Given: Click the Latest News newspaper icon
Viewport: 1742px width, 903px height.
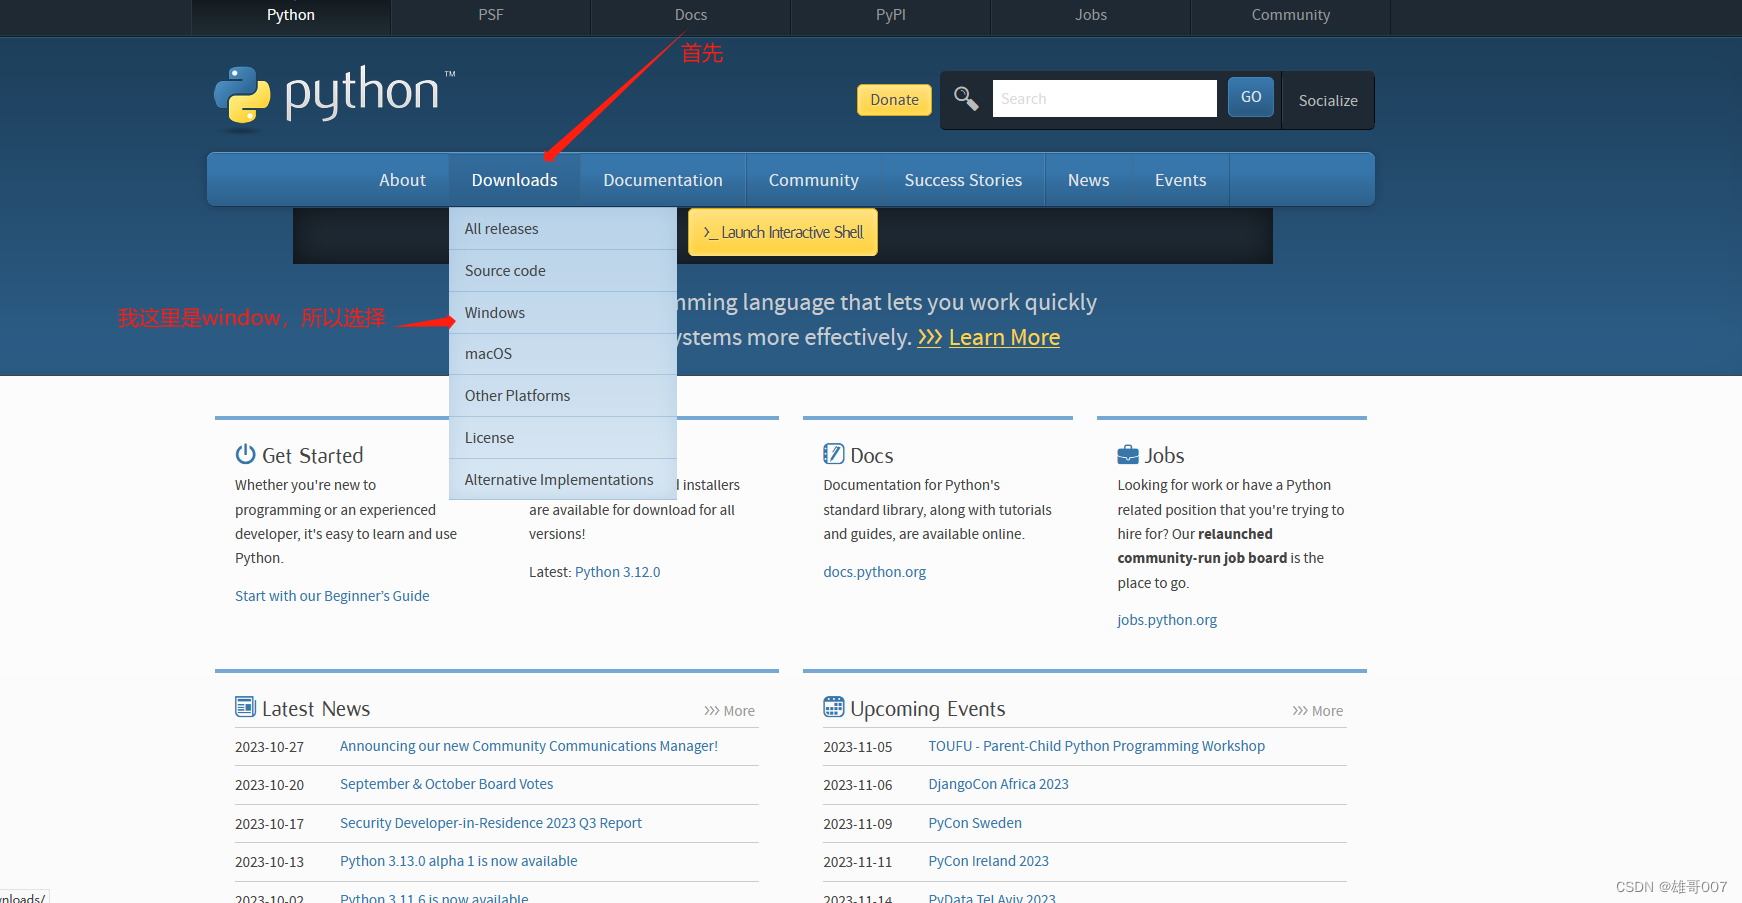Looking at the screenshot, I should coord(245,707).
